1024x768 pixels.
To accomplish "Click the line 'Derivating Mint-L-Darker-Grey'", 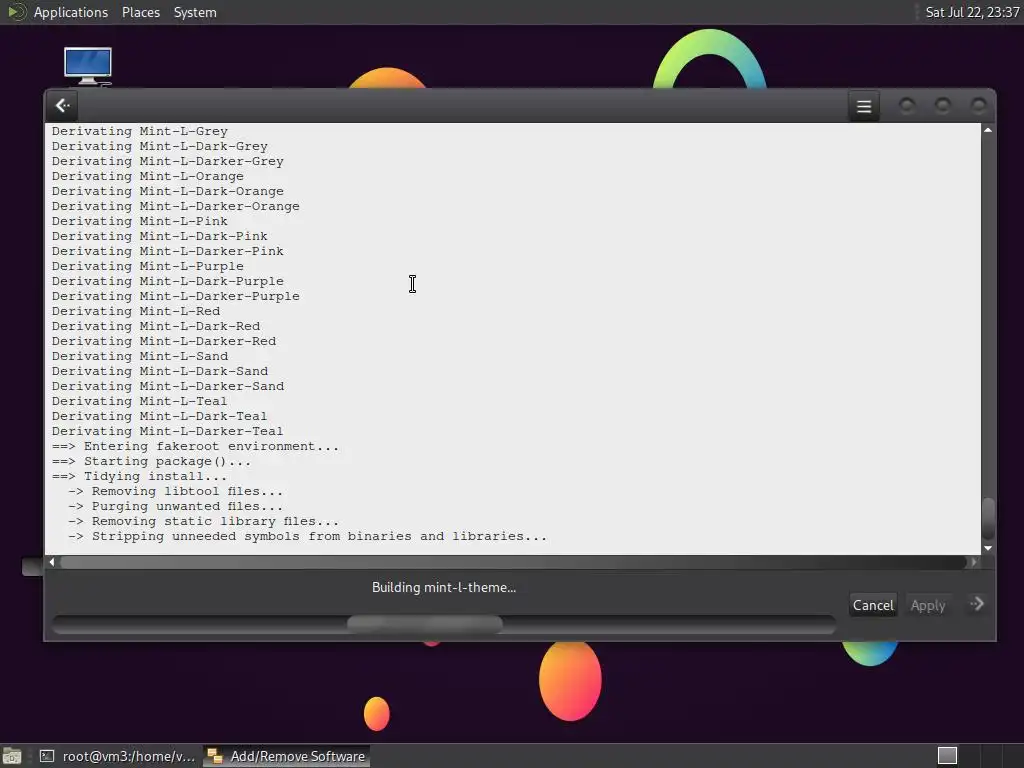I will click(x=168, y=161).
